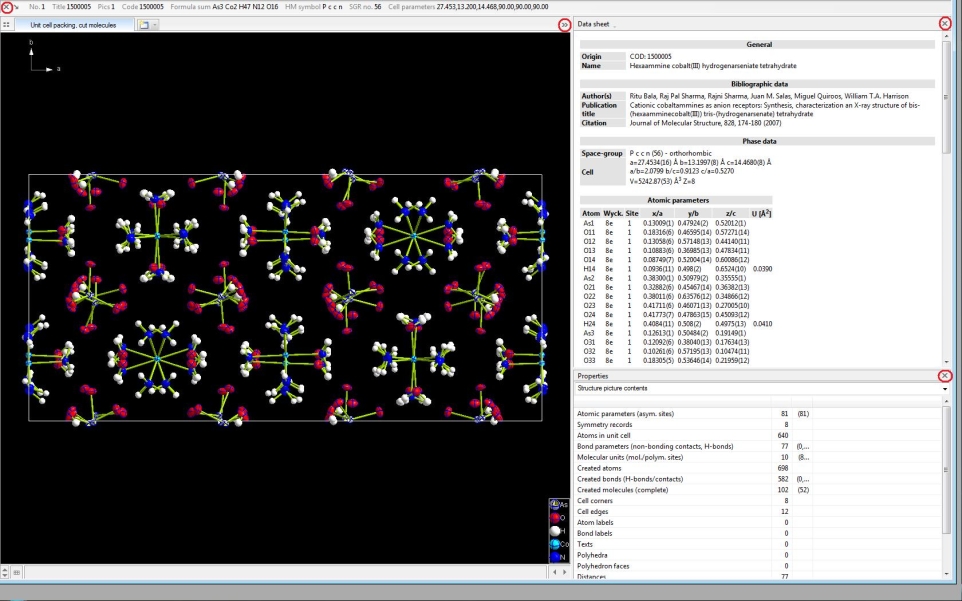Click the grid handle icon left of picture tab

tap(7, 24)
